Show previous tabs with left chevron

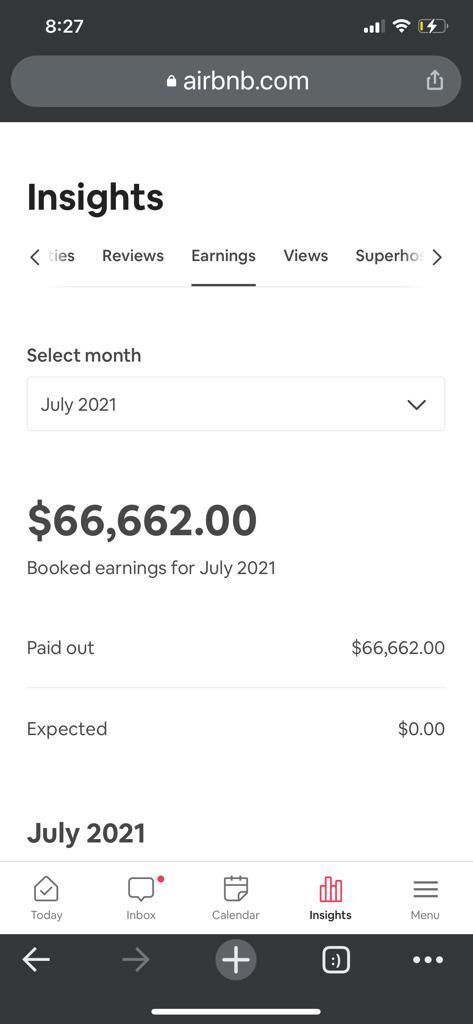[35, 257]
